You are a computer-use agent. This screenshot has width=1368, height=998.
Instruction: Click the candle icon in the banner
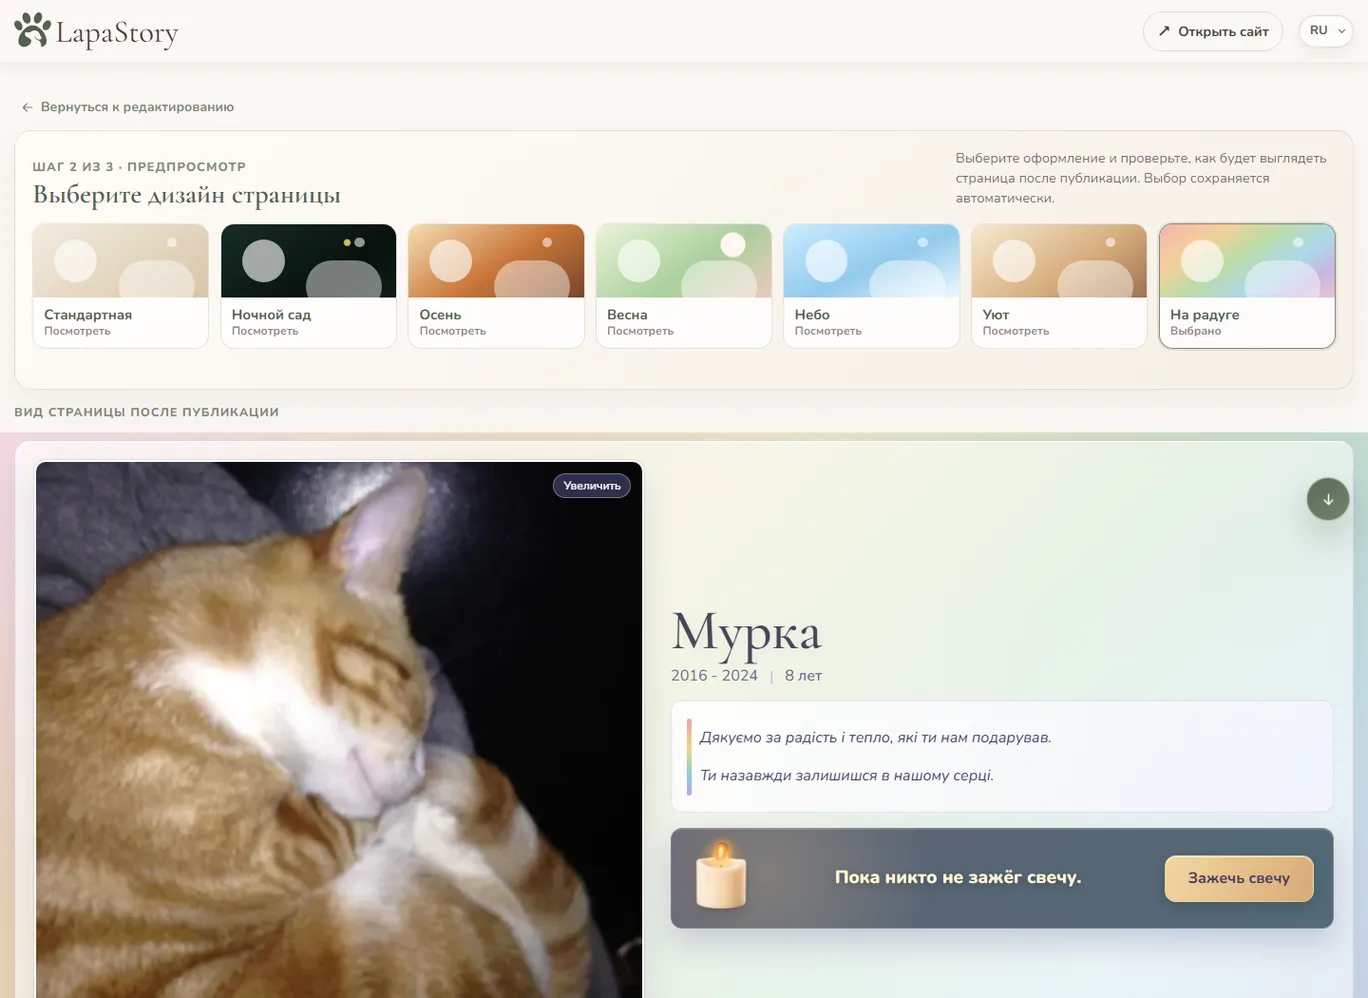point(721,876)
